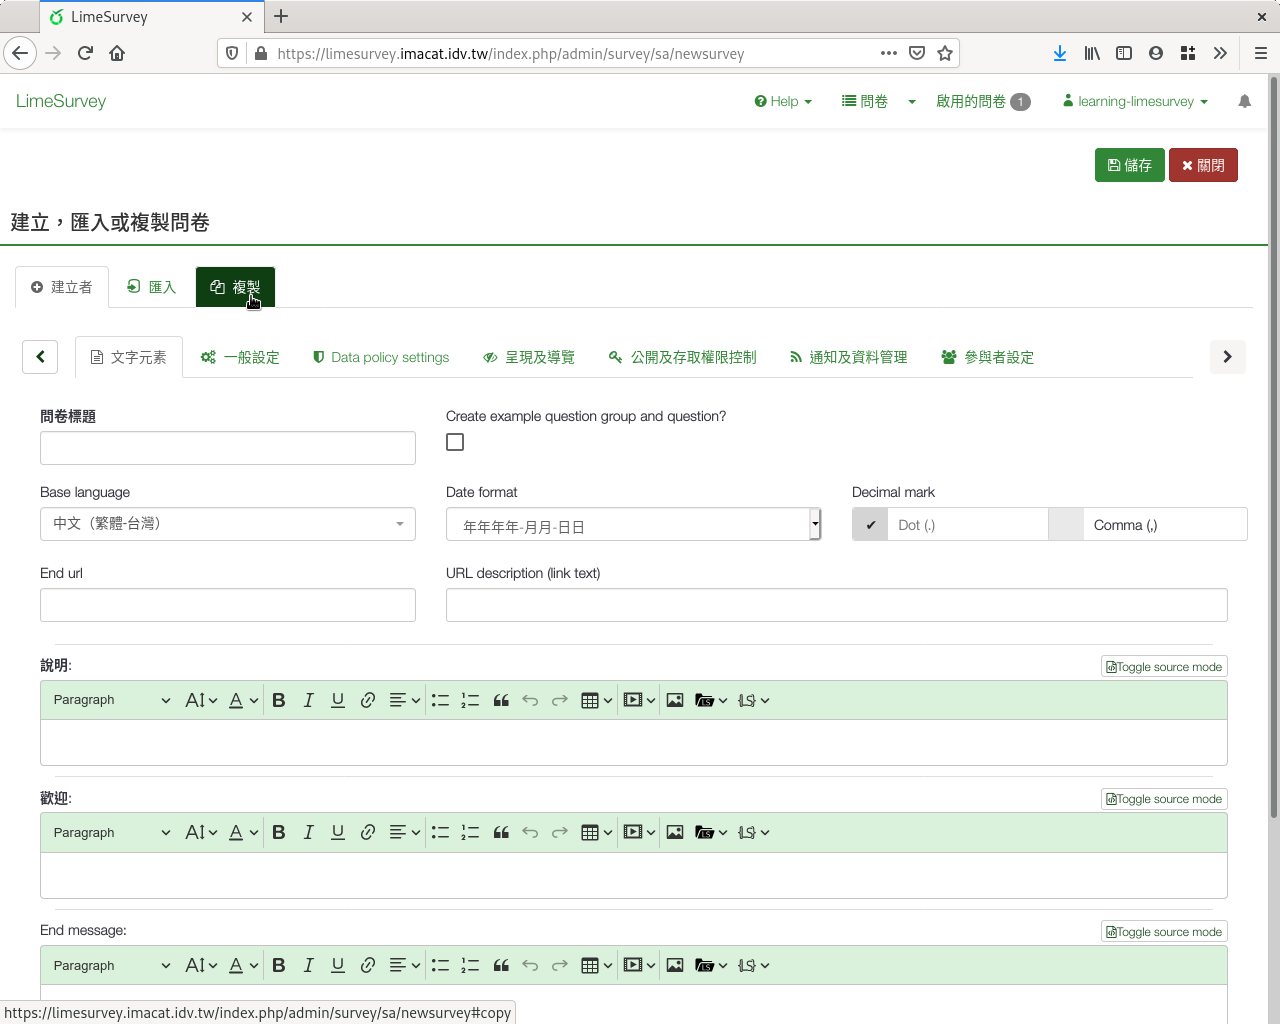Open the Firefox hamburger menu
Image resolution: width=1280 pixels, height=1024 pixels.
pyautogui.click(x=1261, y=53)
